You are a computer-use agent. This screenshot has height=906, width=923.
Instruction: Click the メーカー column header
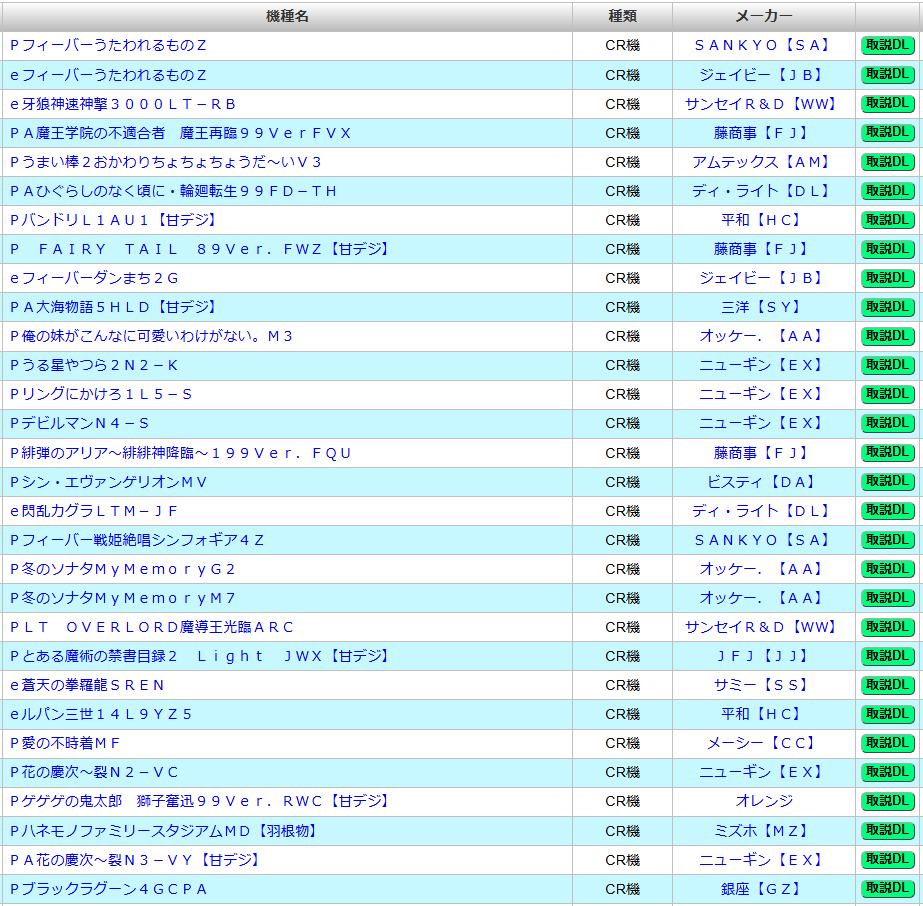pos(763,16)
